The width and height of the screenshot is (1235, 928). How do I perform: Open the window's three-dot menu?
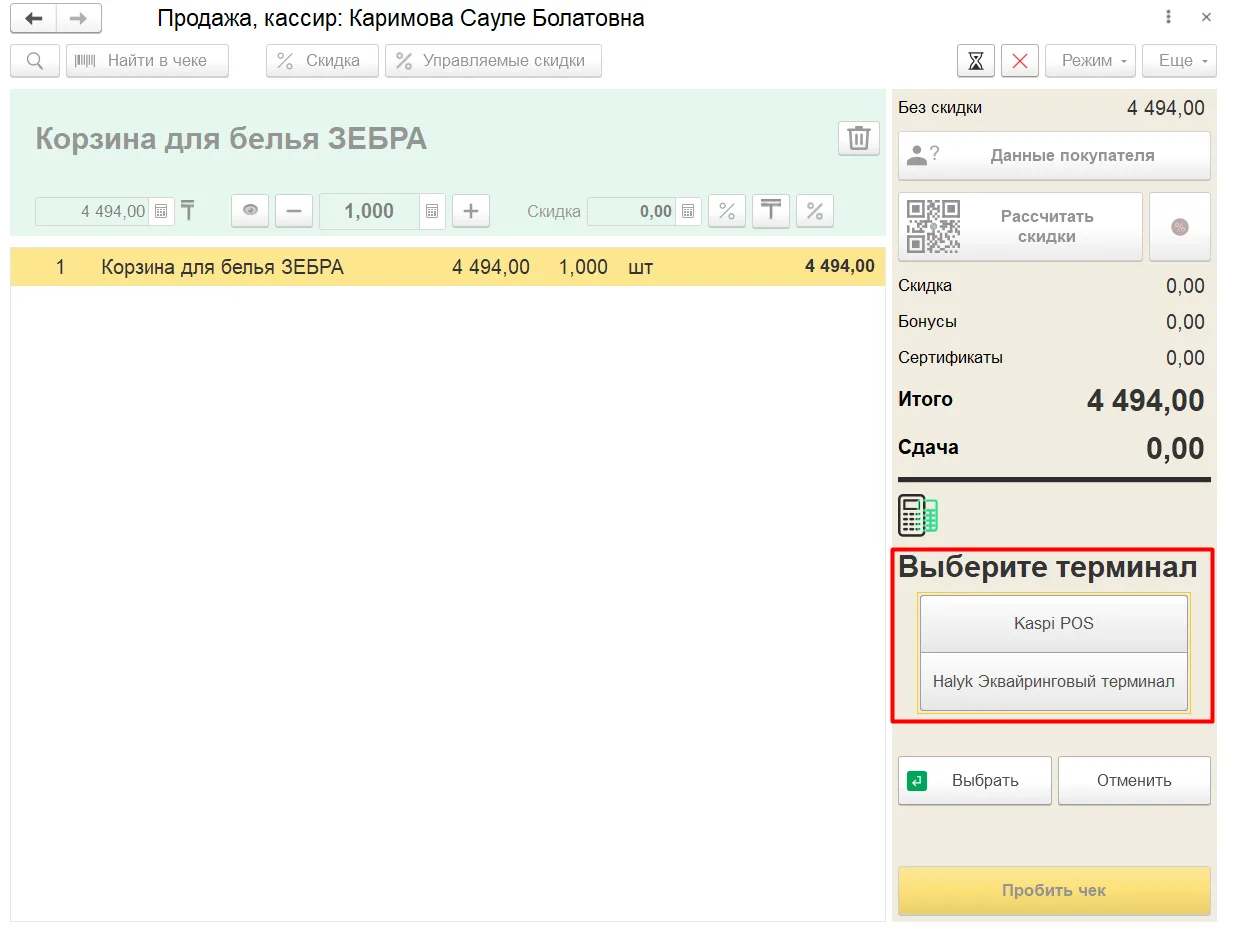point(1169,18)
